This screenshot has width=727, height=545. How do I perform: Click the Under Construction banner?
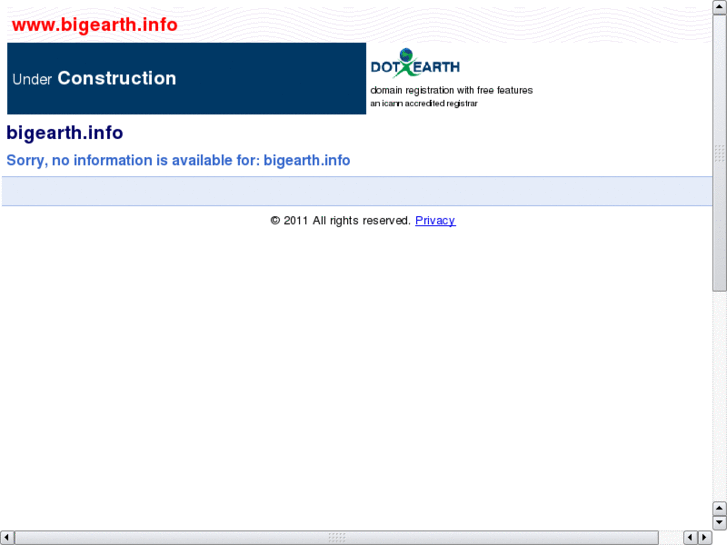point(186,78)
